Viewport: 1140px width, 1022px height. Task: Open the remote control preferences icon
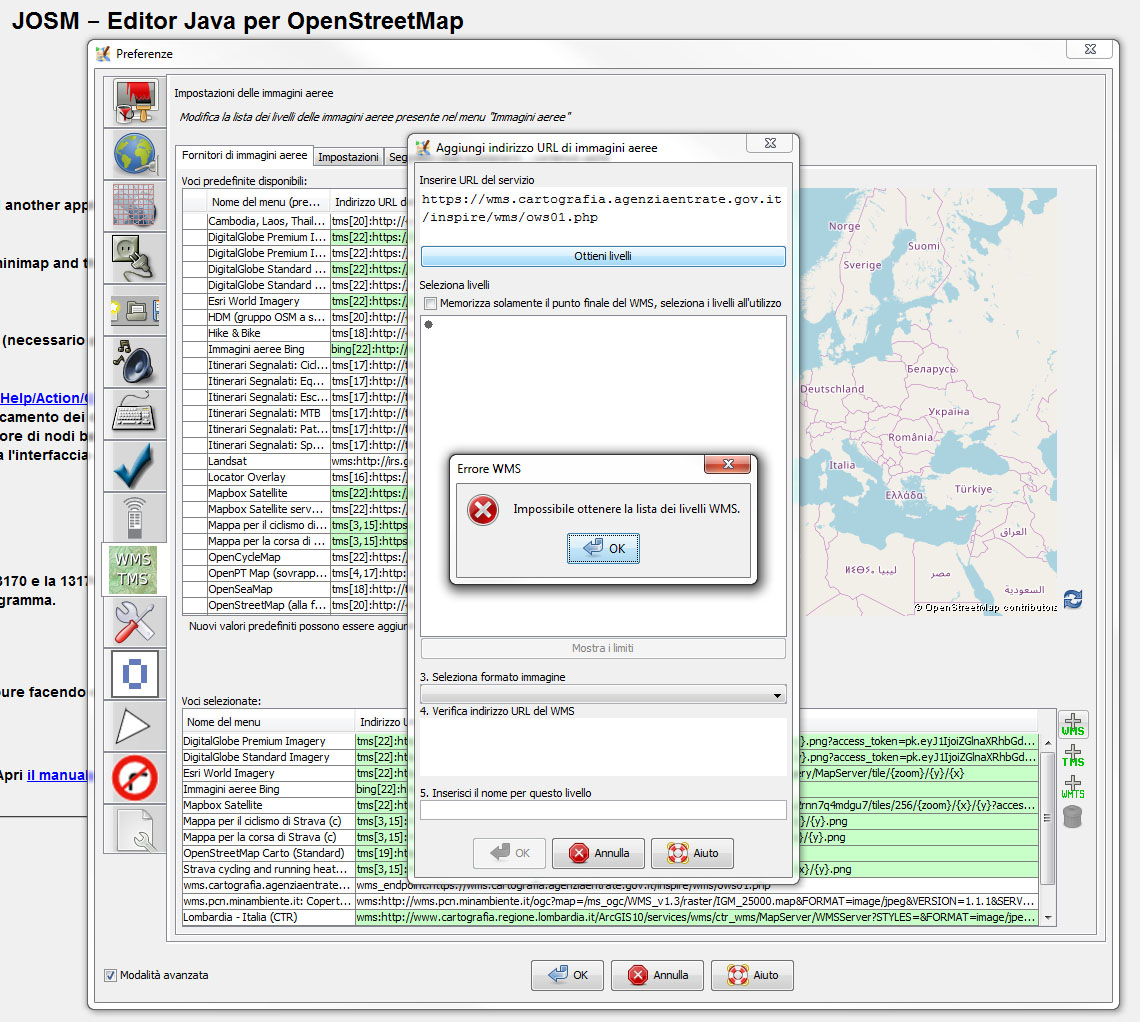click(135, 518)
